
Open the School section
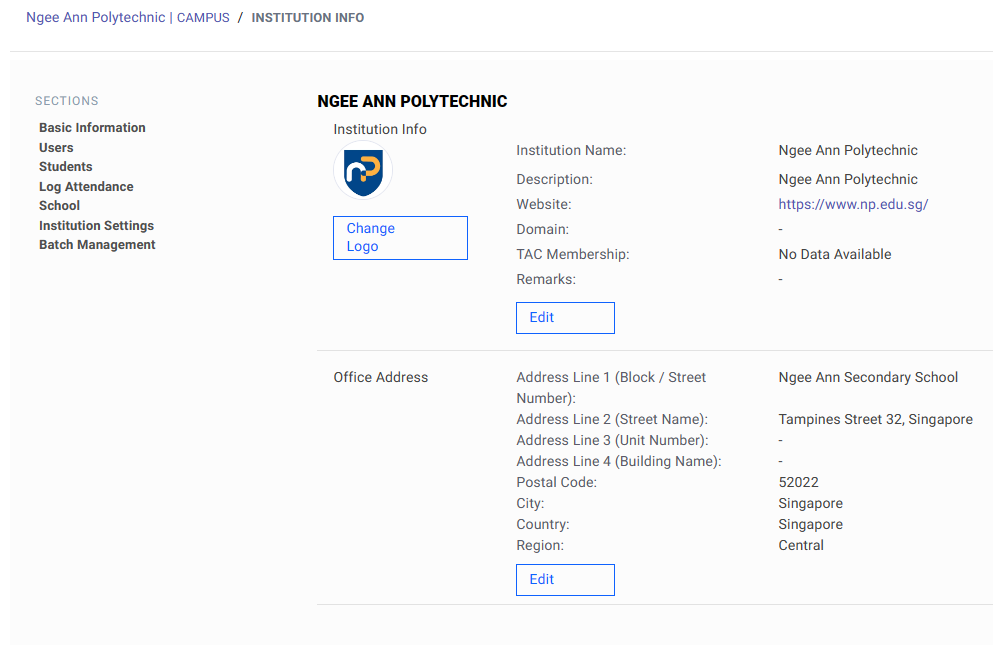click(59, 206)
